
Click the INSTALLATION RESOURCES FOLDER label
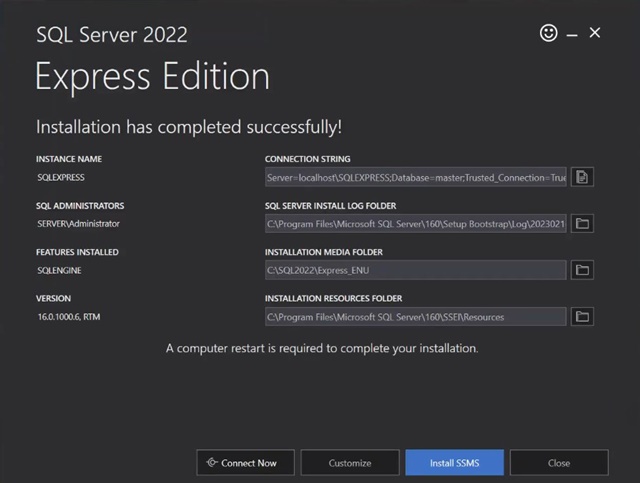pyautogui.click(x=333, y=298)
